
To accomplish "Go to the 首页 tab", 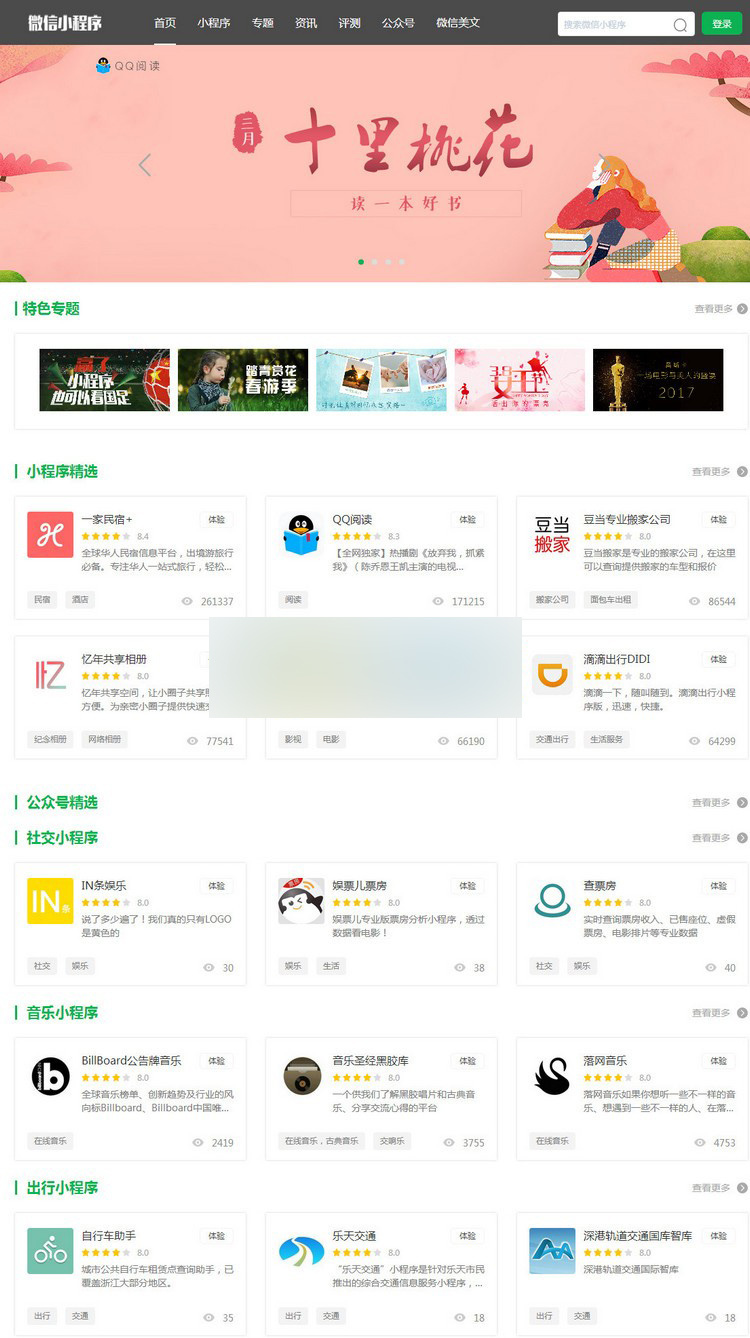I will coord(165,22).
